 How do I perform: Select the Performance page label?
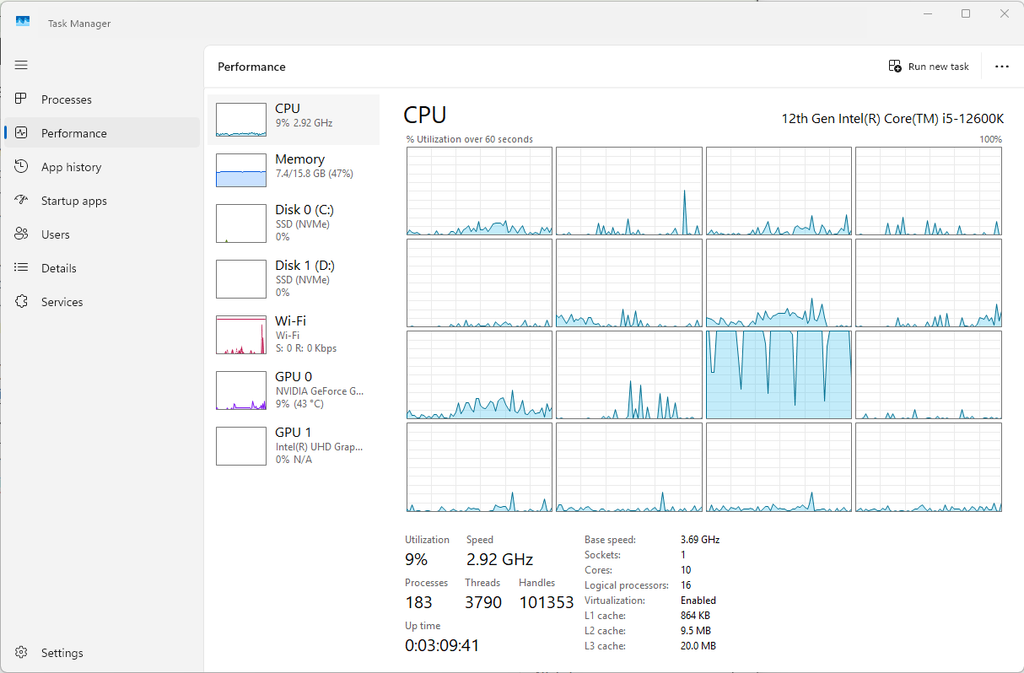(x=74, y=133)
